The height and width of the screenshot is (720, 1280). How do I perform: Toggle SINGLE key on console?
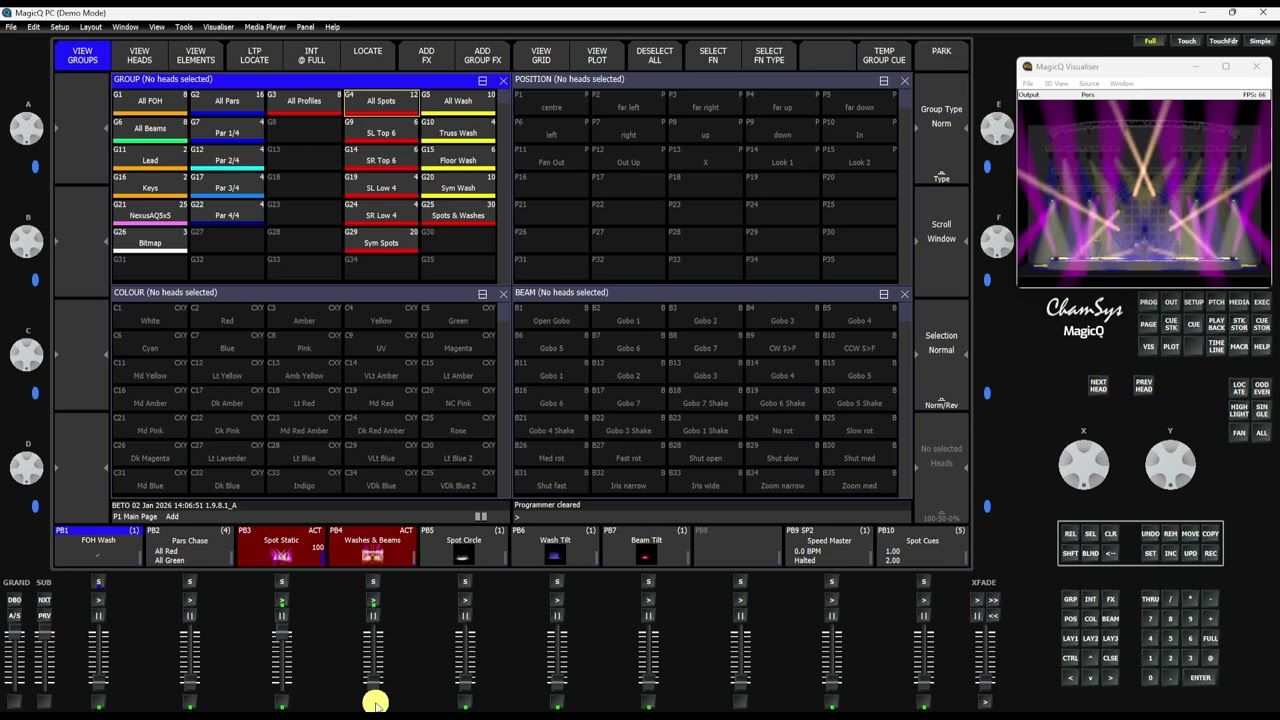(1262, 410)
